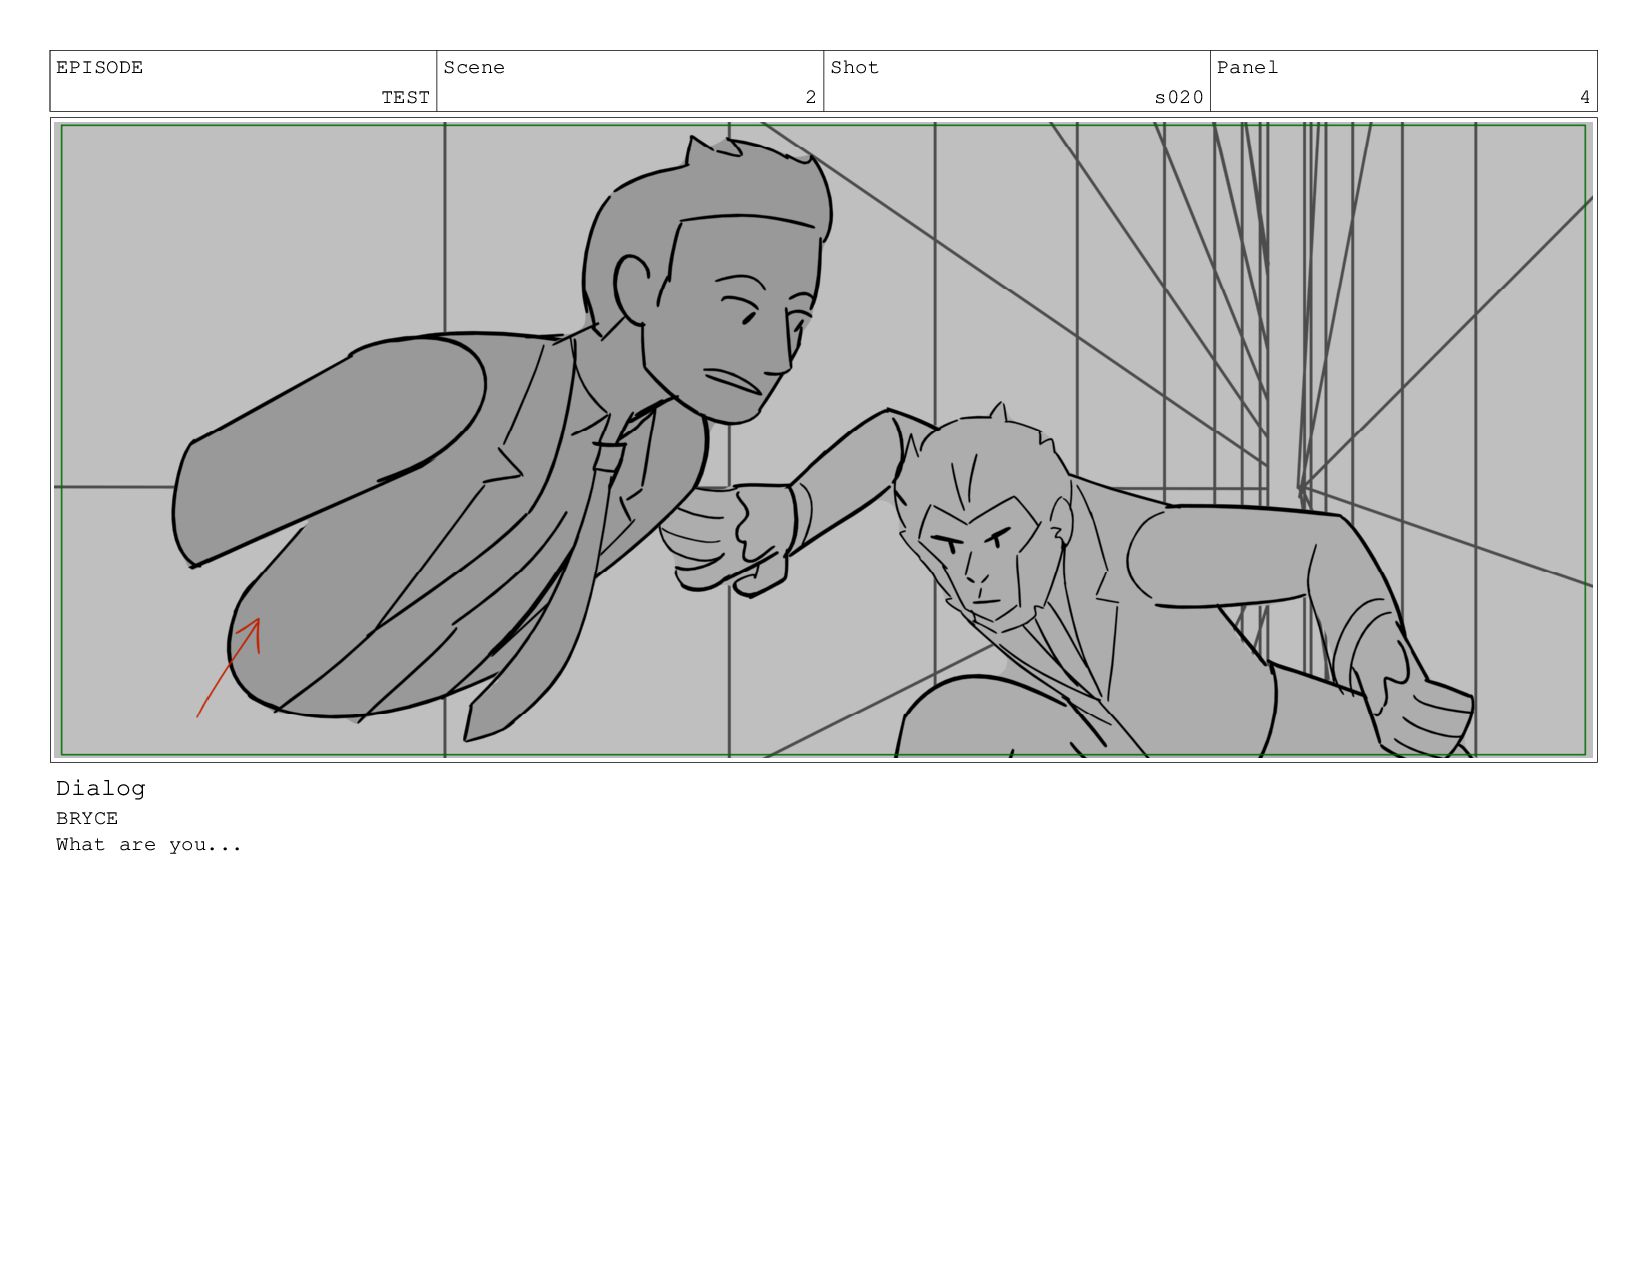Click the EPISODE header label
1648x1276 pixels.
99,68
